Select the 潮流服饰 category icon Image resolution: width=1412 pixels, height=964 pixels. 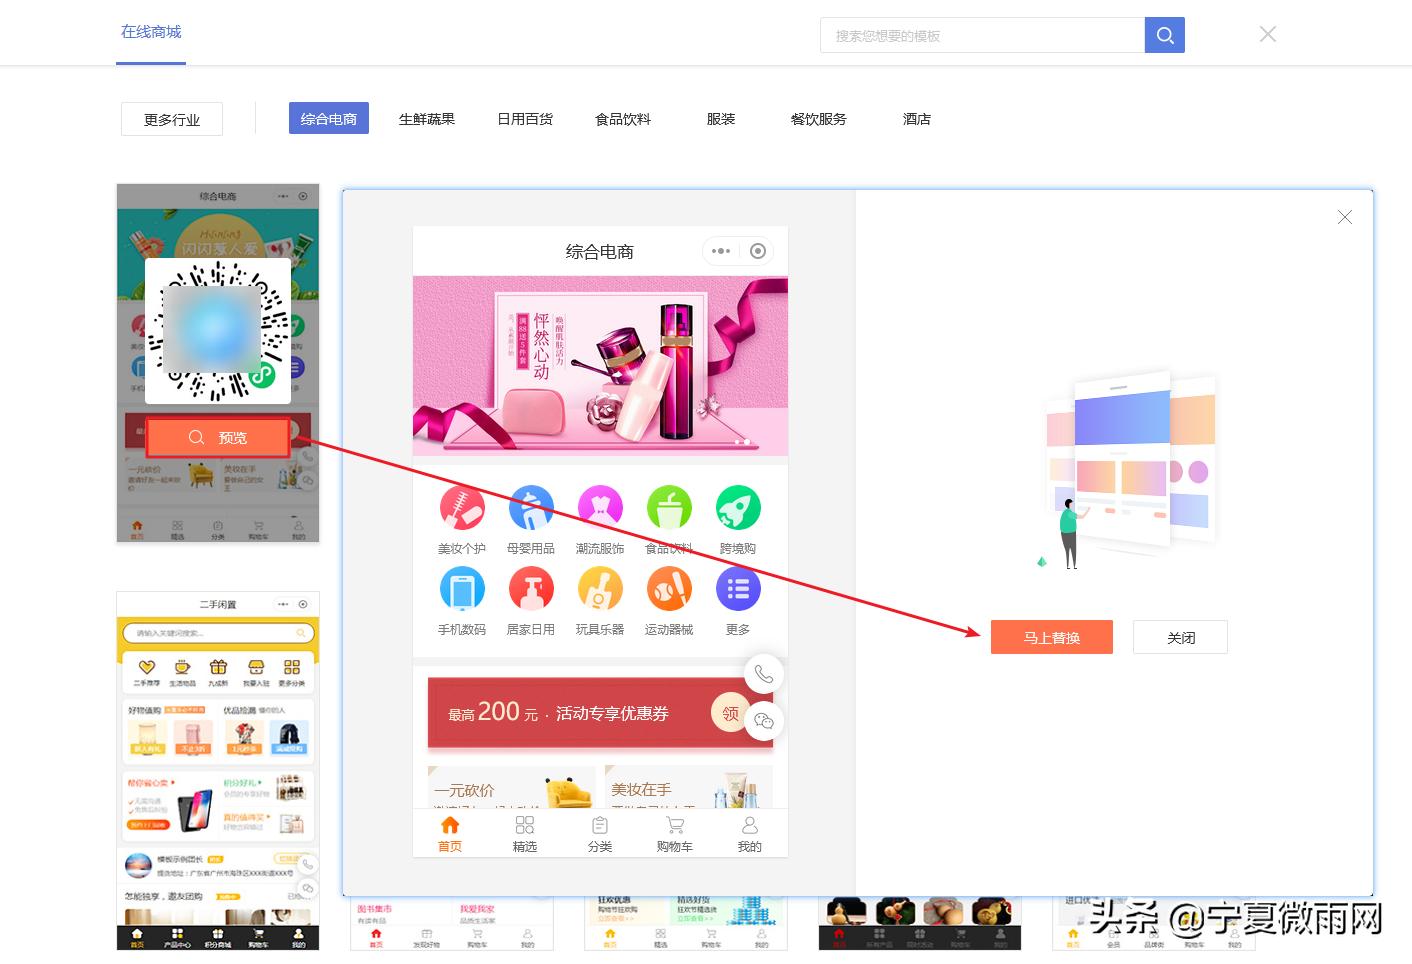click(x=600, y=507)
